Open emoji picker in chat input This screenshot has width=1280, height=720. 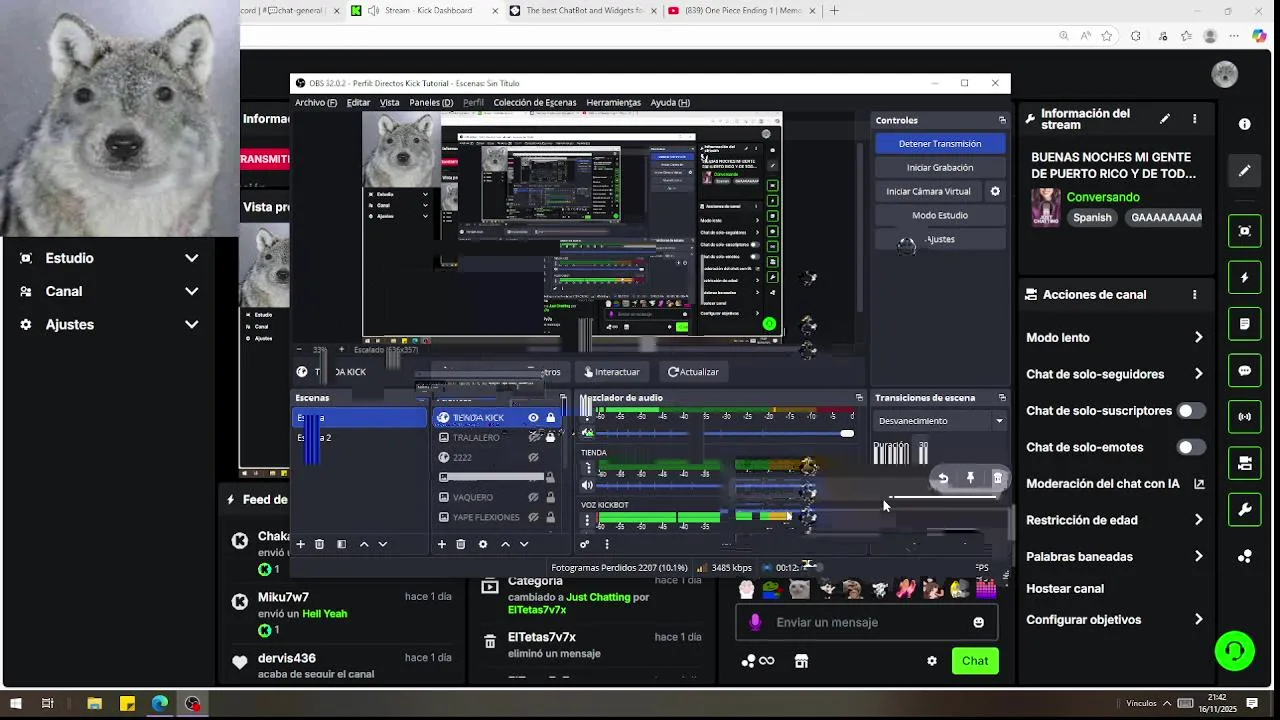[978, 622]
